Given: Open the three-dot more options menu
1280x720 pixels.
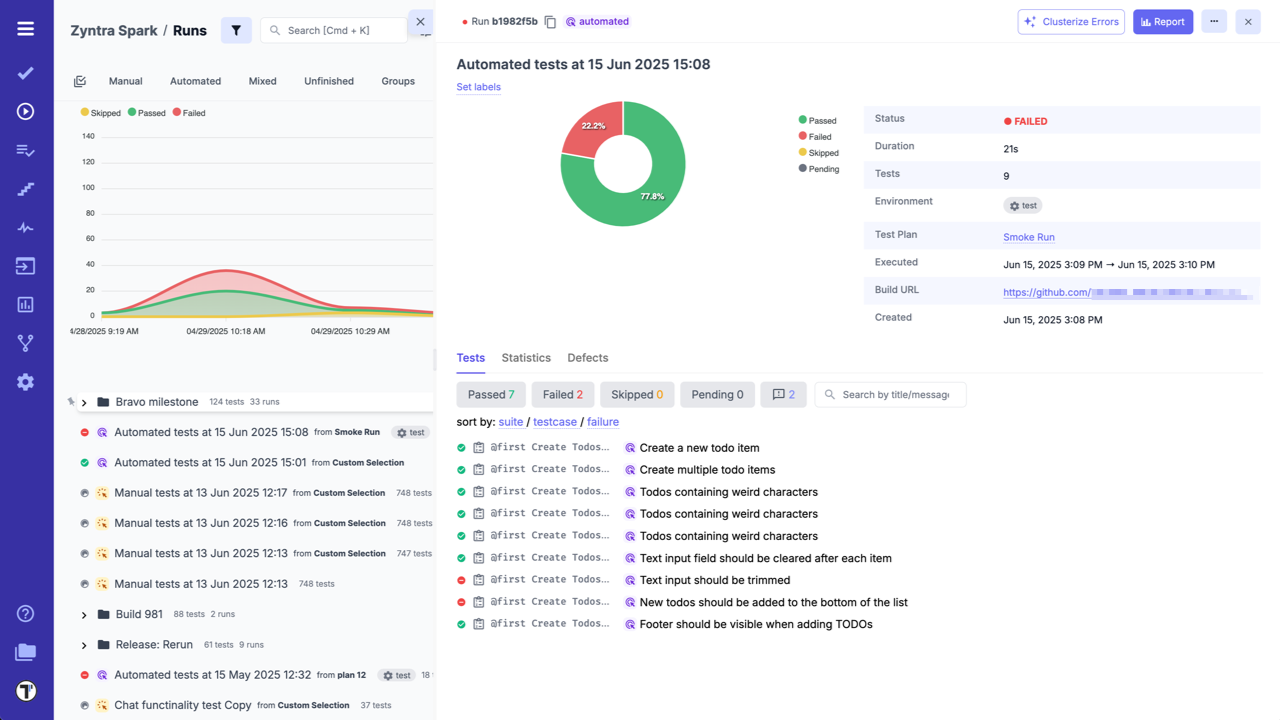Looking at the screenshot, I should pos(1213,21).
